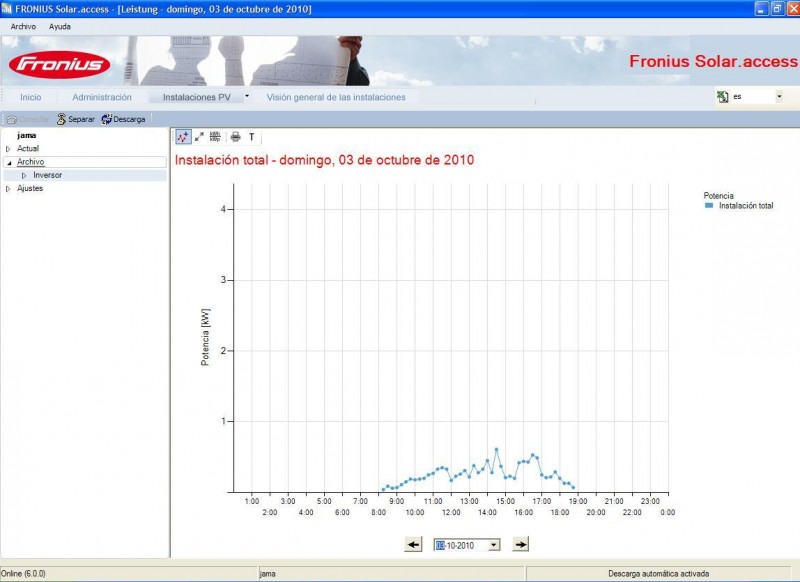The width and height of the screenshot is (800, 582).
Task: Open the Administración tab
Action: point(102,97)
